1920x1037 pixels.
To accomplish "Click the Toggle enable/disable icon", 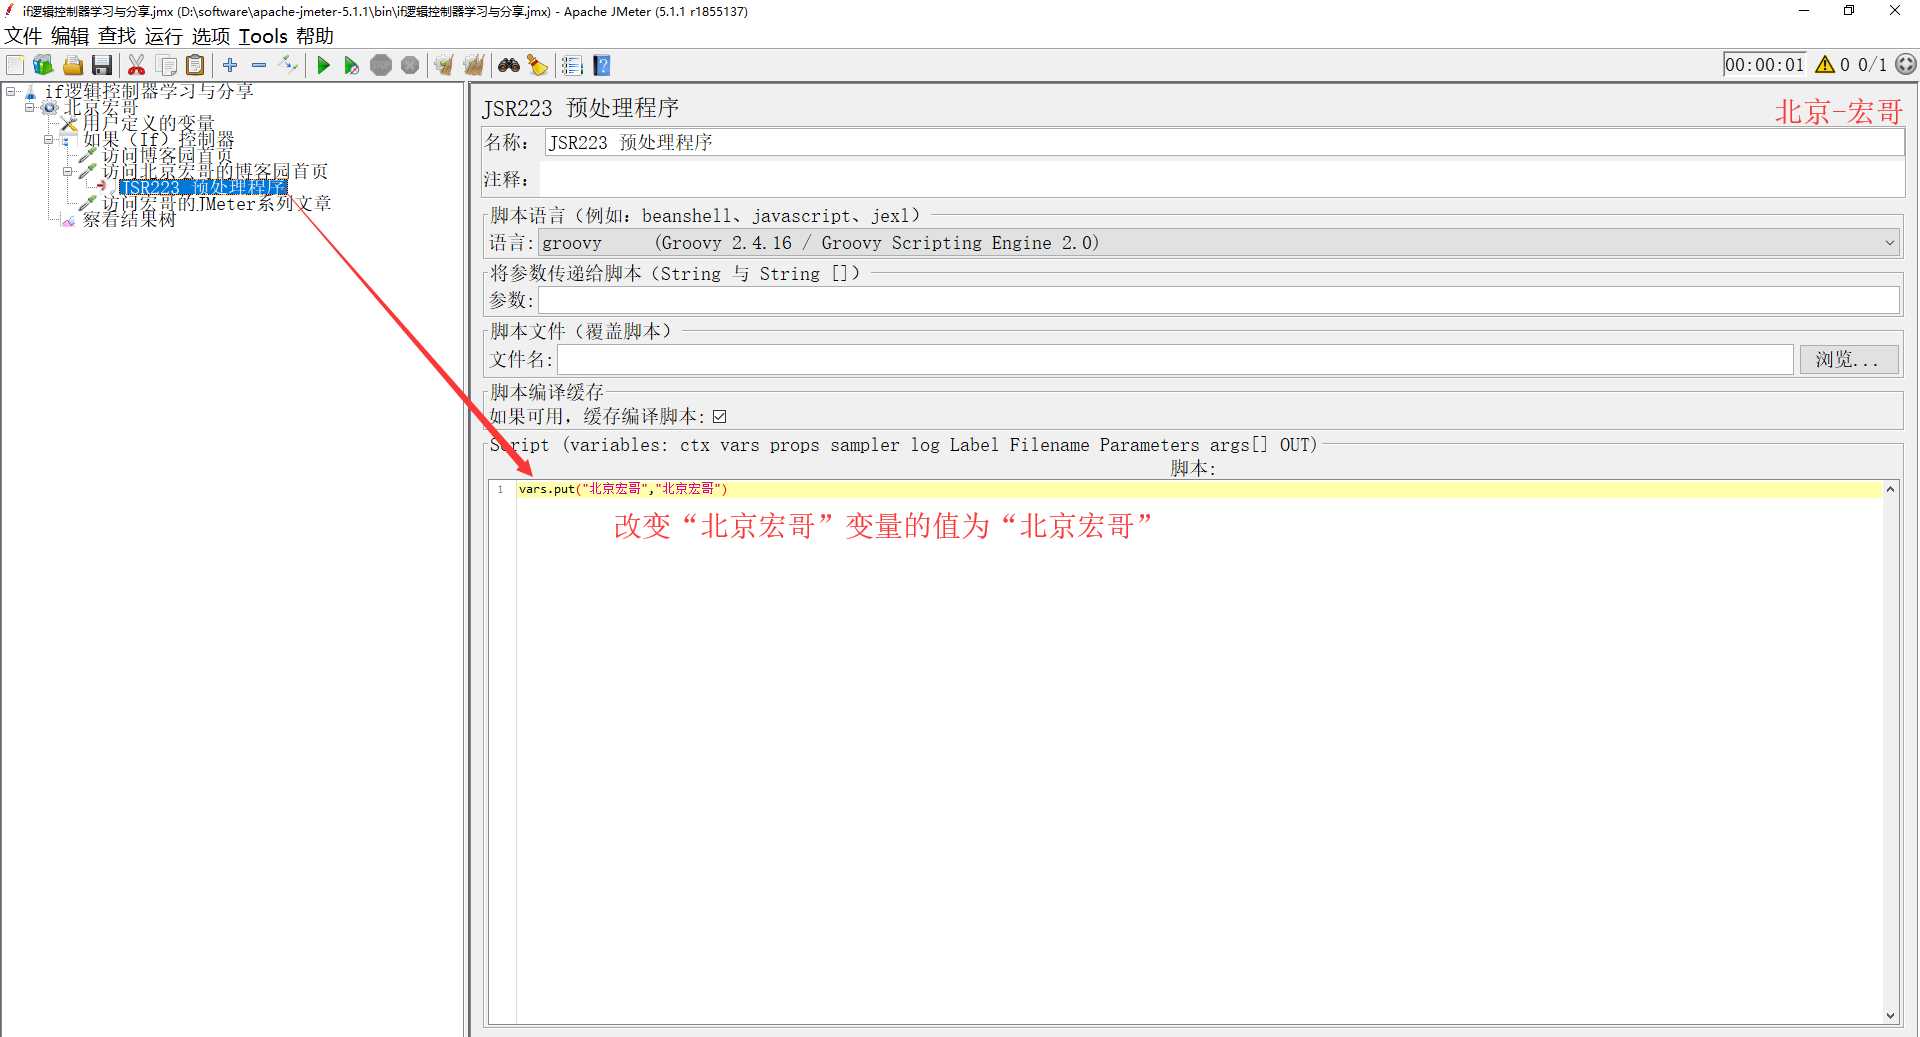I will 288,65.
